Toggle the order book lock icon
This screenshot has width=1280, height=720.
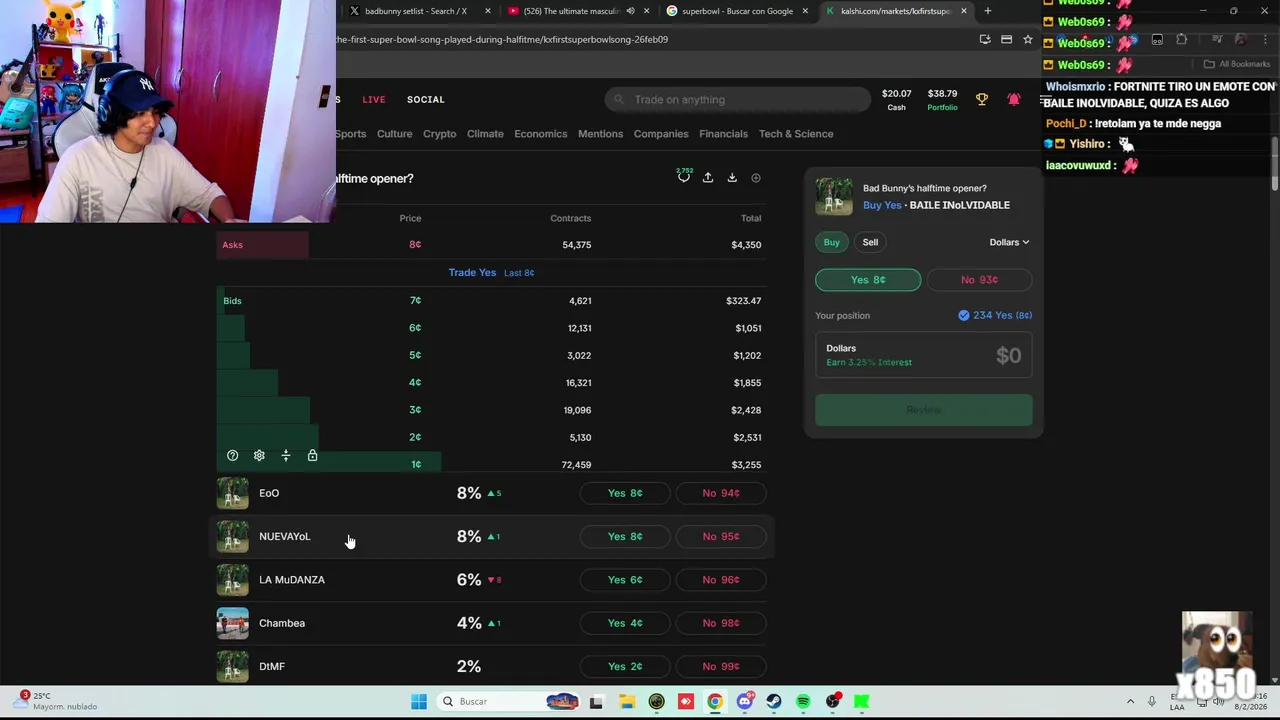[x=312, y=456]
